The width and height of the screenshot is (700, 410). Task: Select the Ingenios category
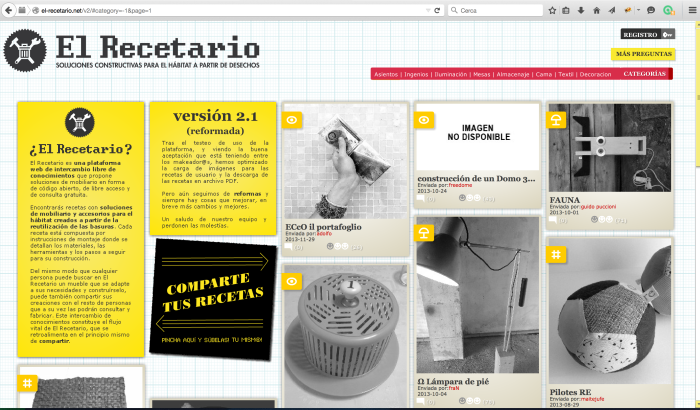pos(416,75)
